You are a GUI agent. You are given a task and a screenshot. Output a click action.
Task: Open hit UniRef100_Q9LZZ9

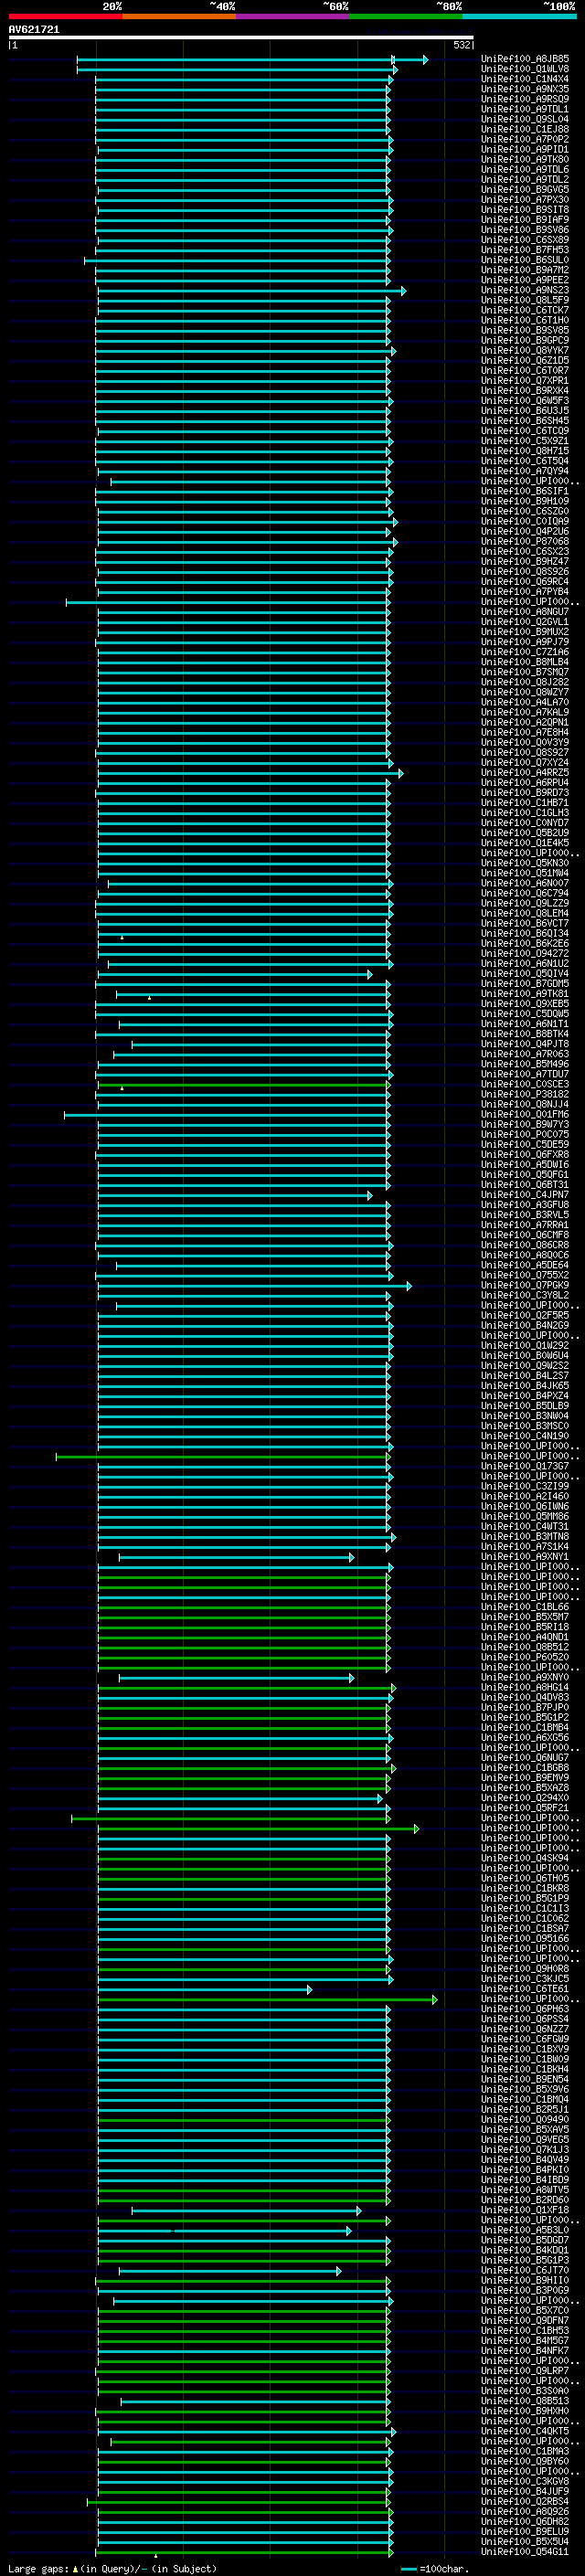coord(525,905)
